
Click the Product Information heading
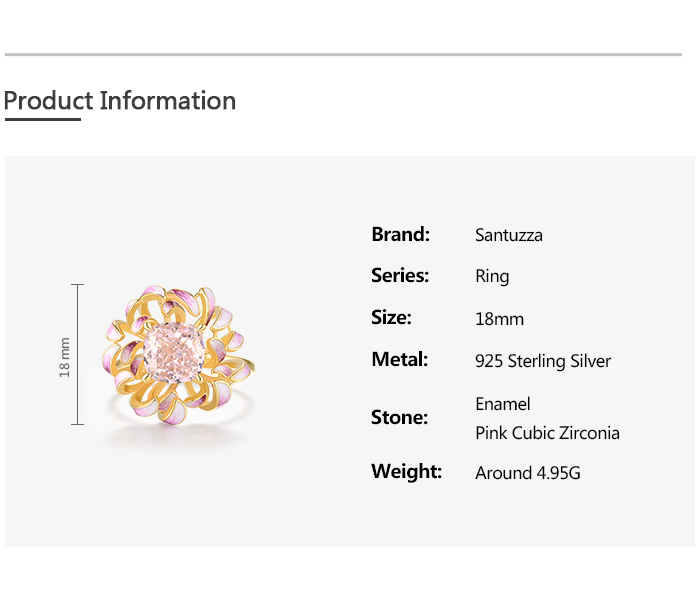click(x=120, y=101)
